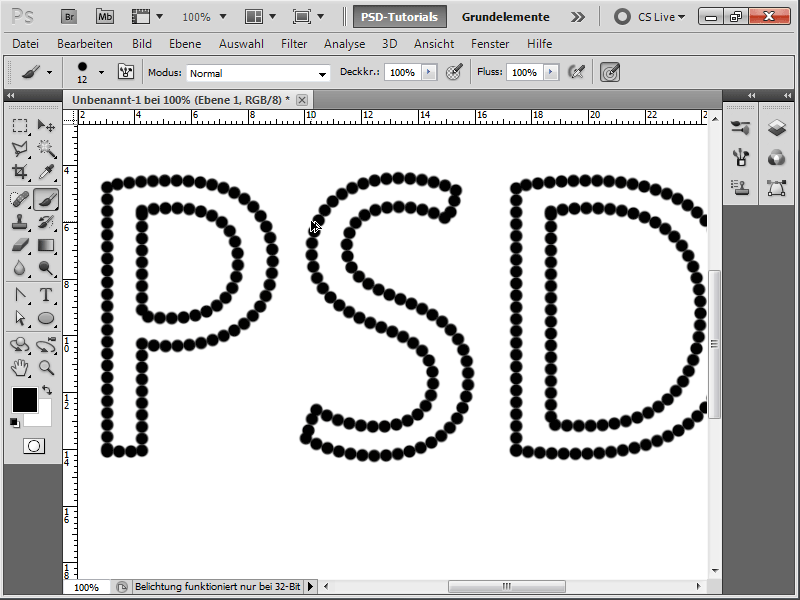Reset default foreground and background colors

[15, 422]
